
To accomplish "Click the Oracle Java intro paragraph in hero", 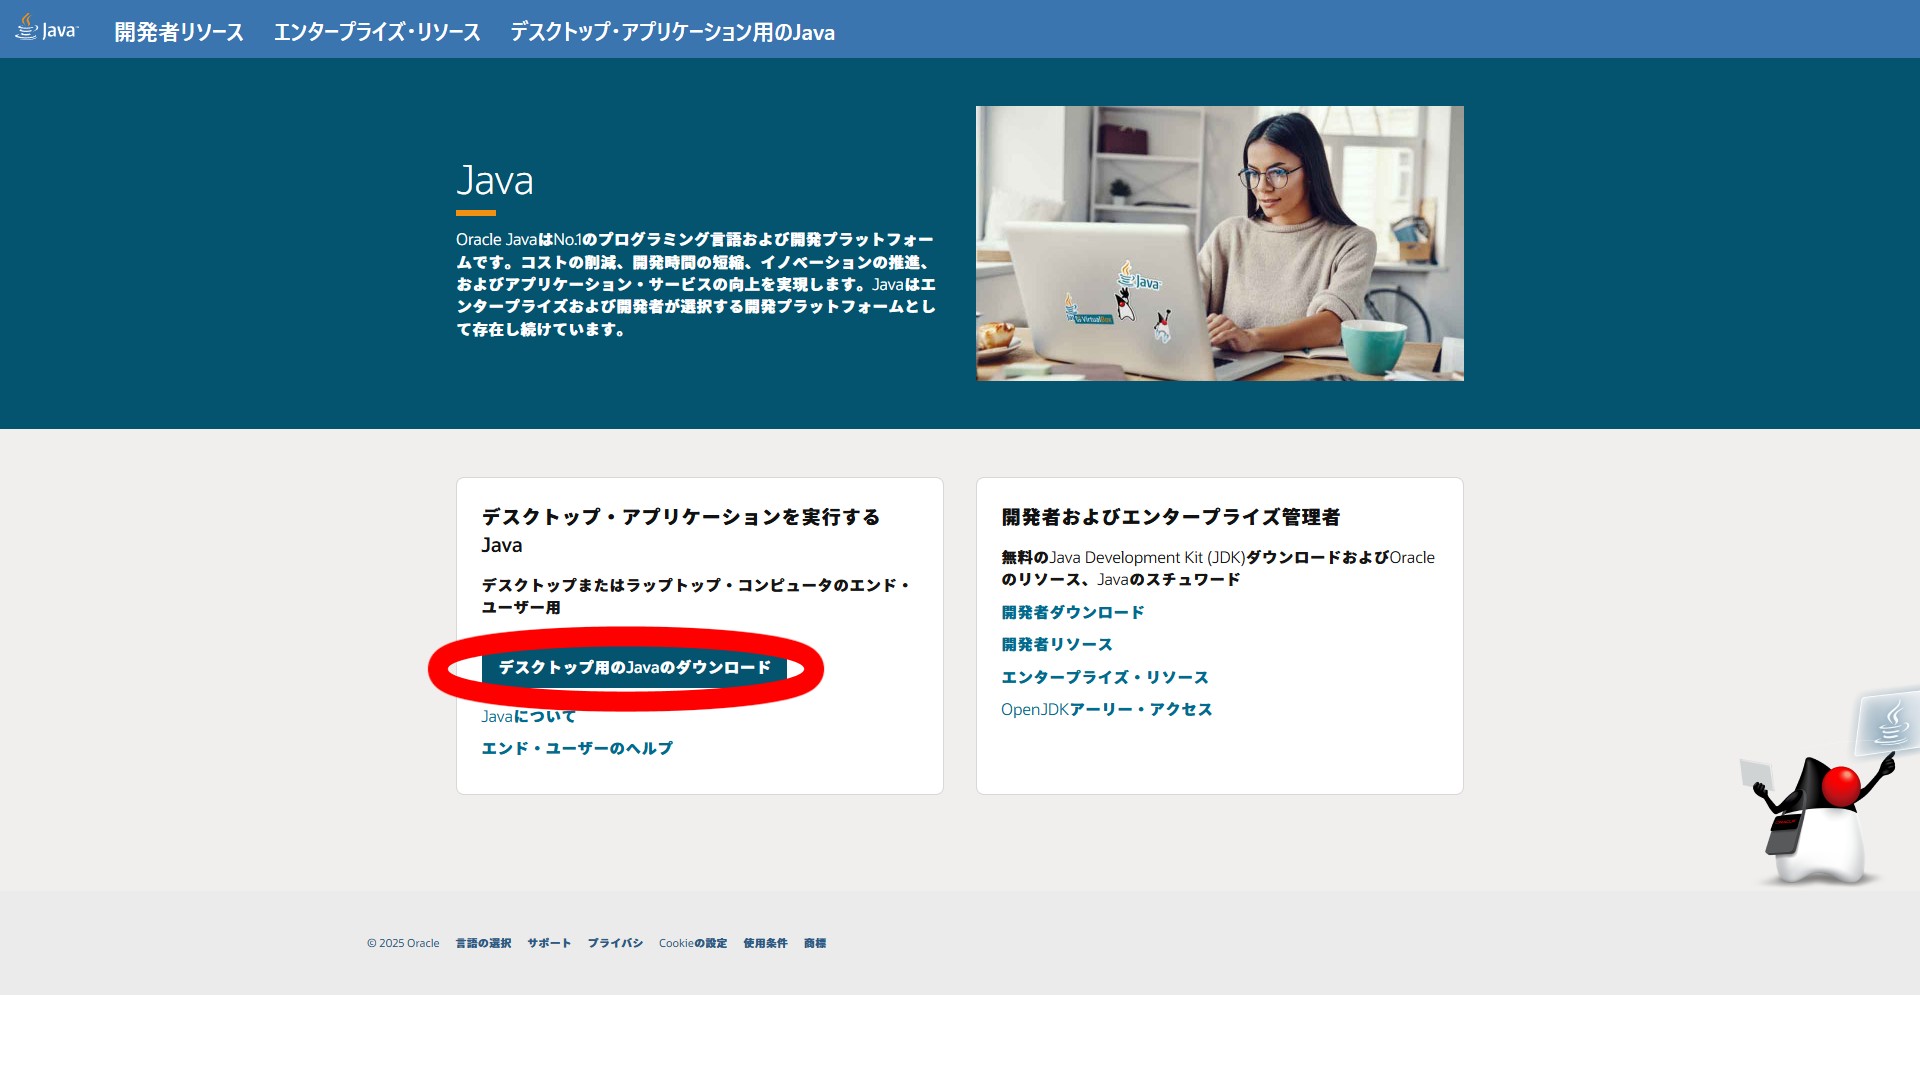I will tap(696, 284).
